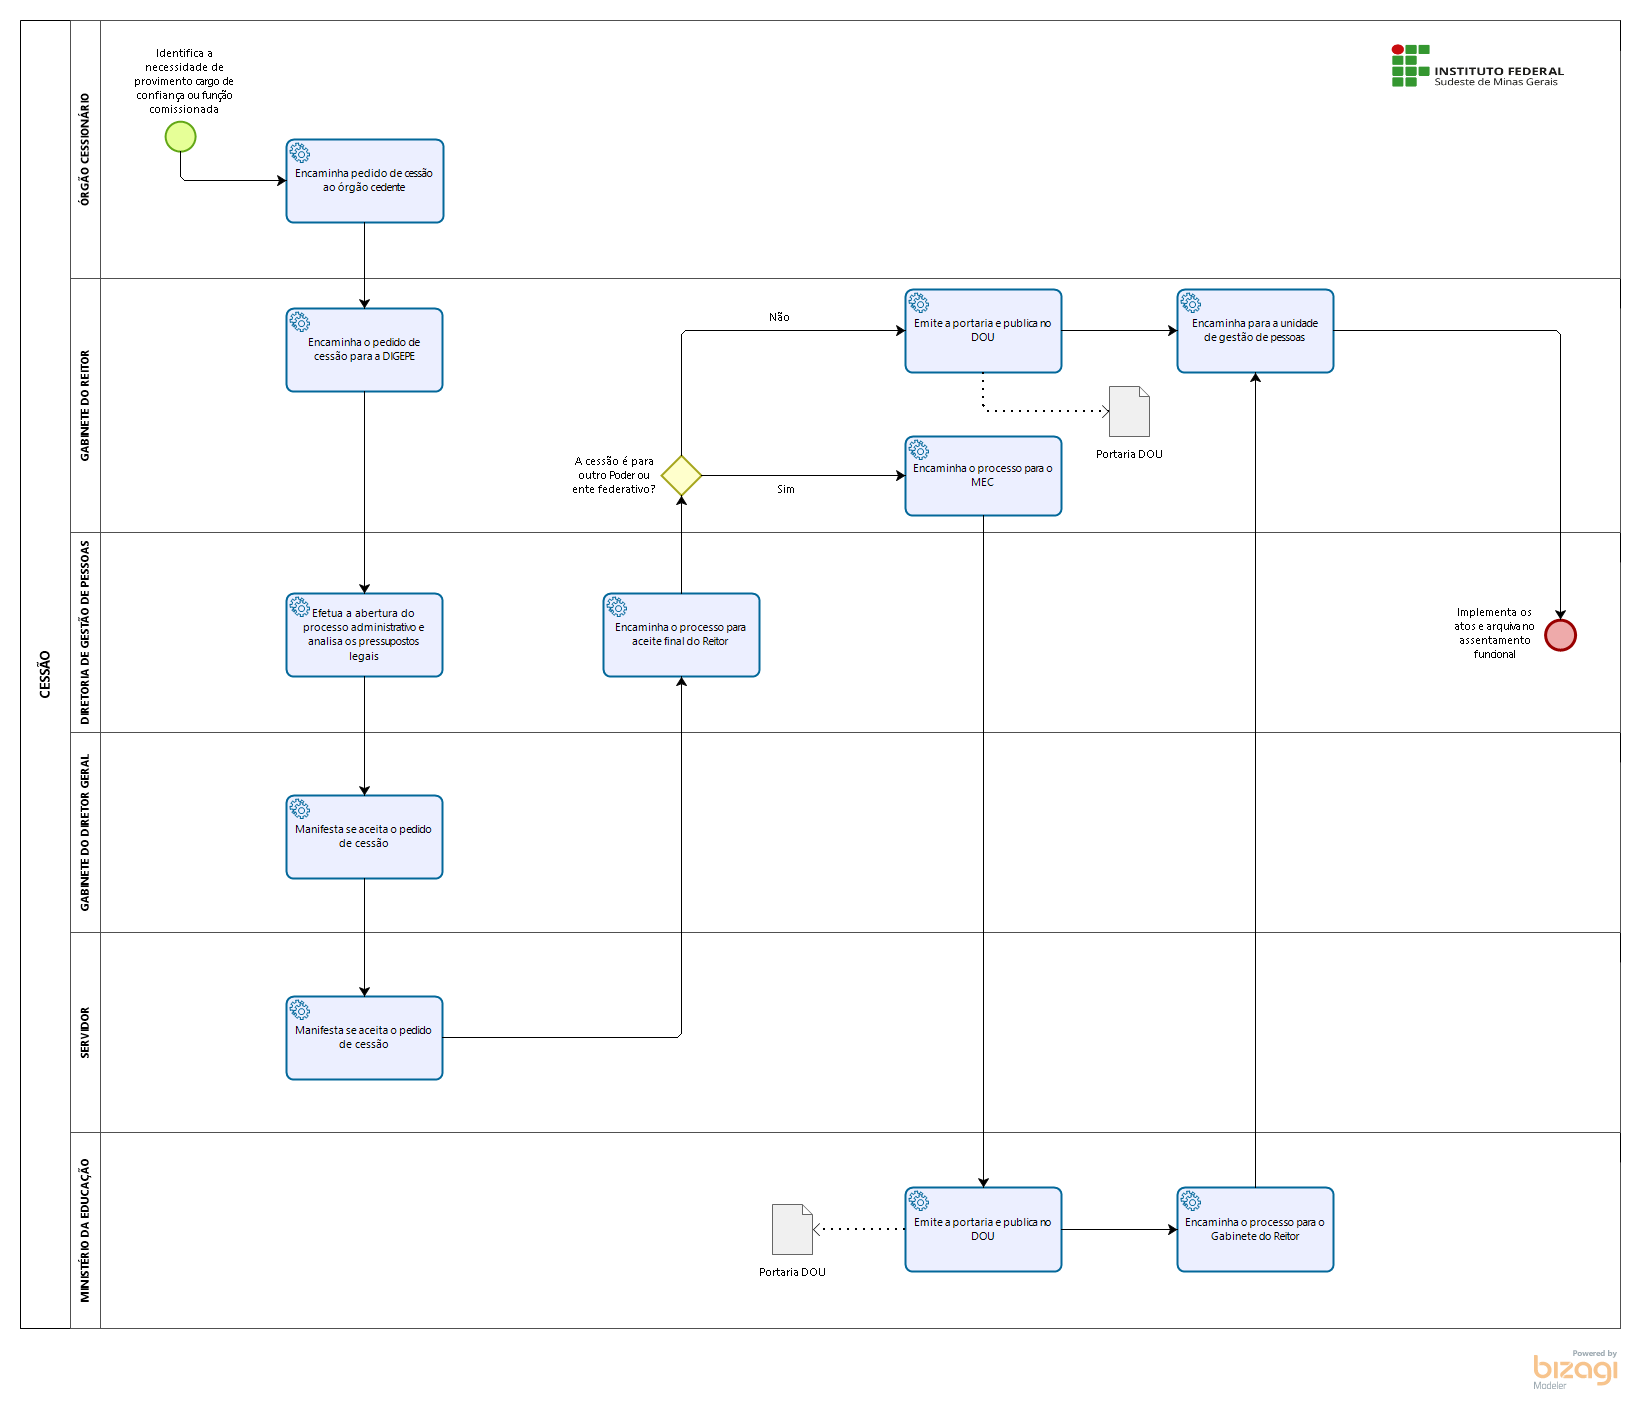This screenshot has height=1421, width=1640.
Task: Click gear icon on 'Encaminha pedido de cessão ao órgão cedente' task
Action: [x=300, y=153]
